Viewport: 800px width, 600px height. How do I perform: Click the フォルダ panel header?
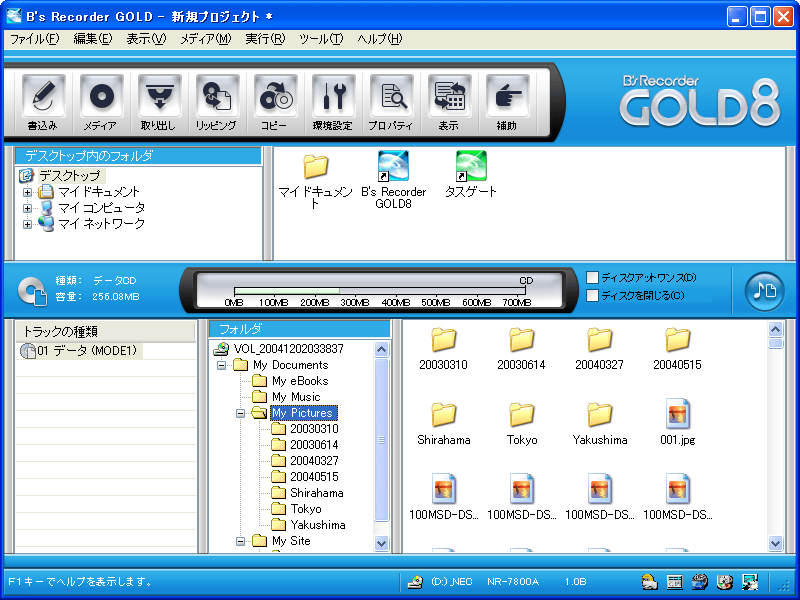pyautogui.click(x=301, y=329)
